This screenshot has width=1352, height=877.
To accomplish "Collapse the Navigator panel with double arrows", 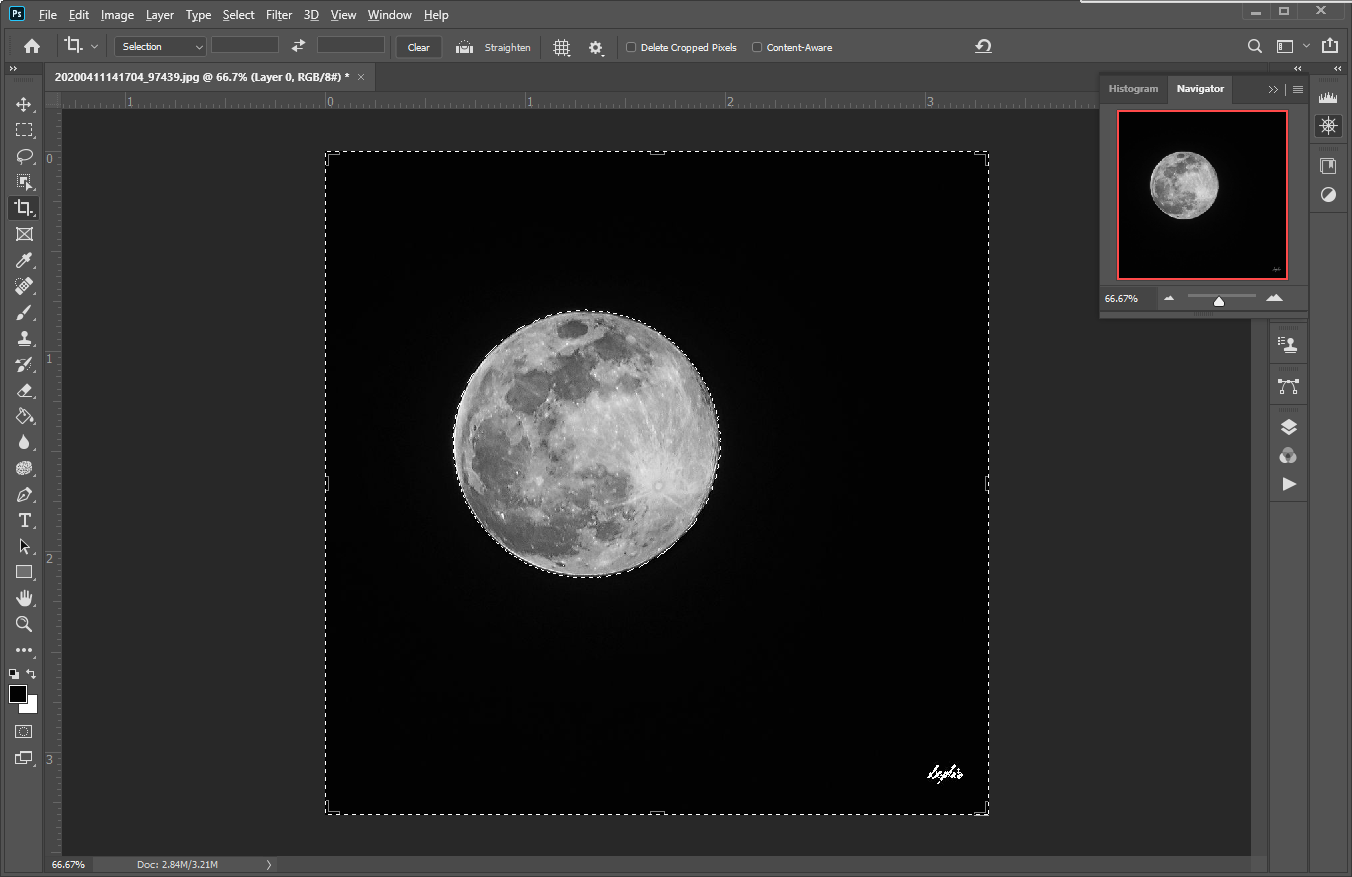I will click(1273, 89).
